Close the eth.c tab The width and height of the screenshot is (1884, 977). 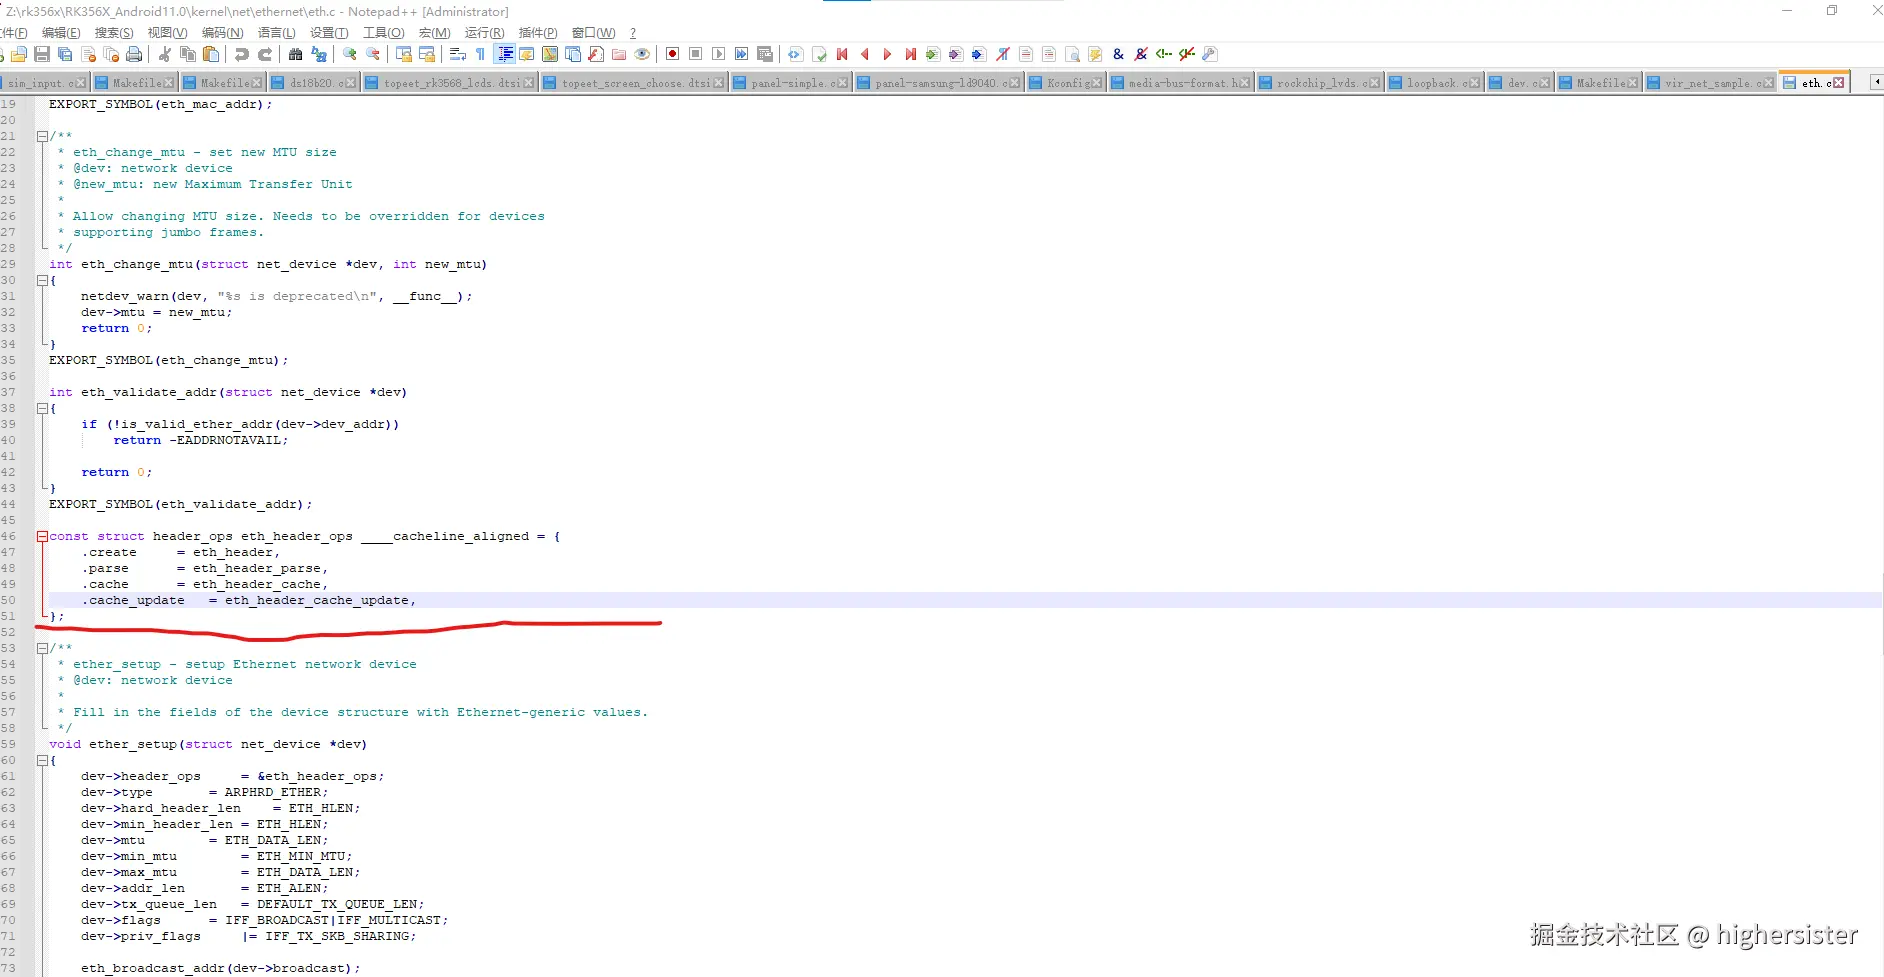(1838, 83)
